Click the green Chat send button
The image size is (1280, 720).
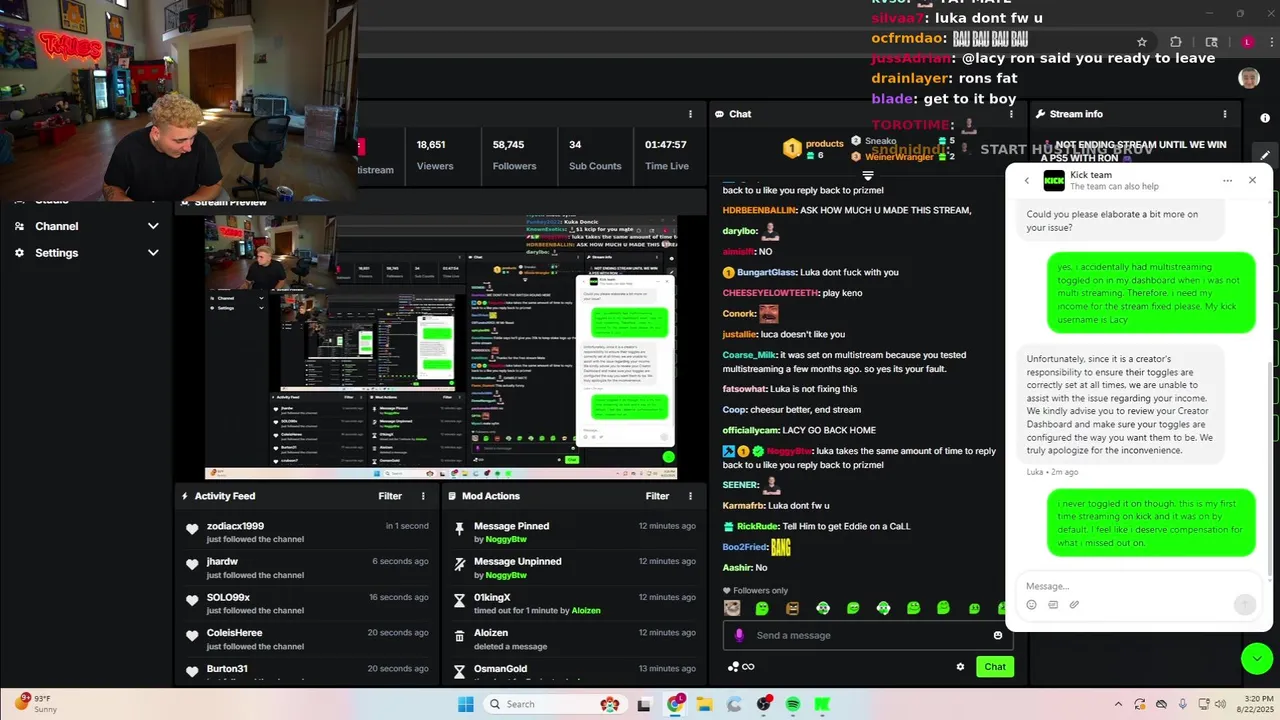[995, 667]
